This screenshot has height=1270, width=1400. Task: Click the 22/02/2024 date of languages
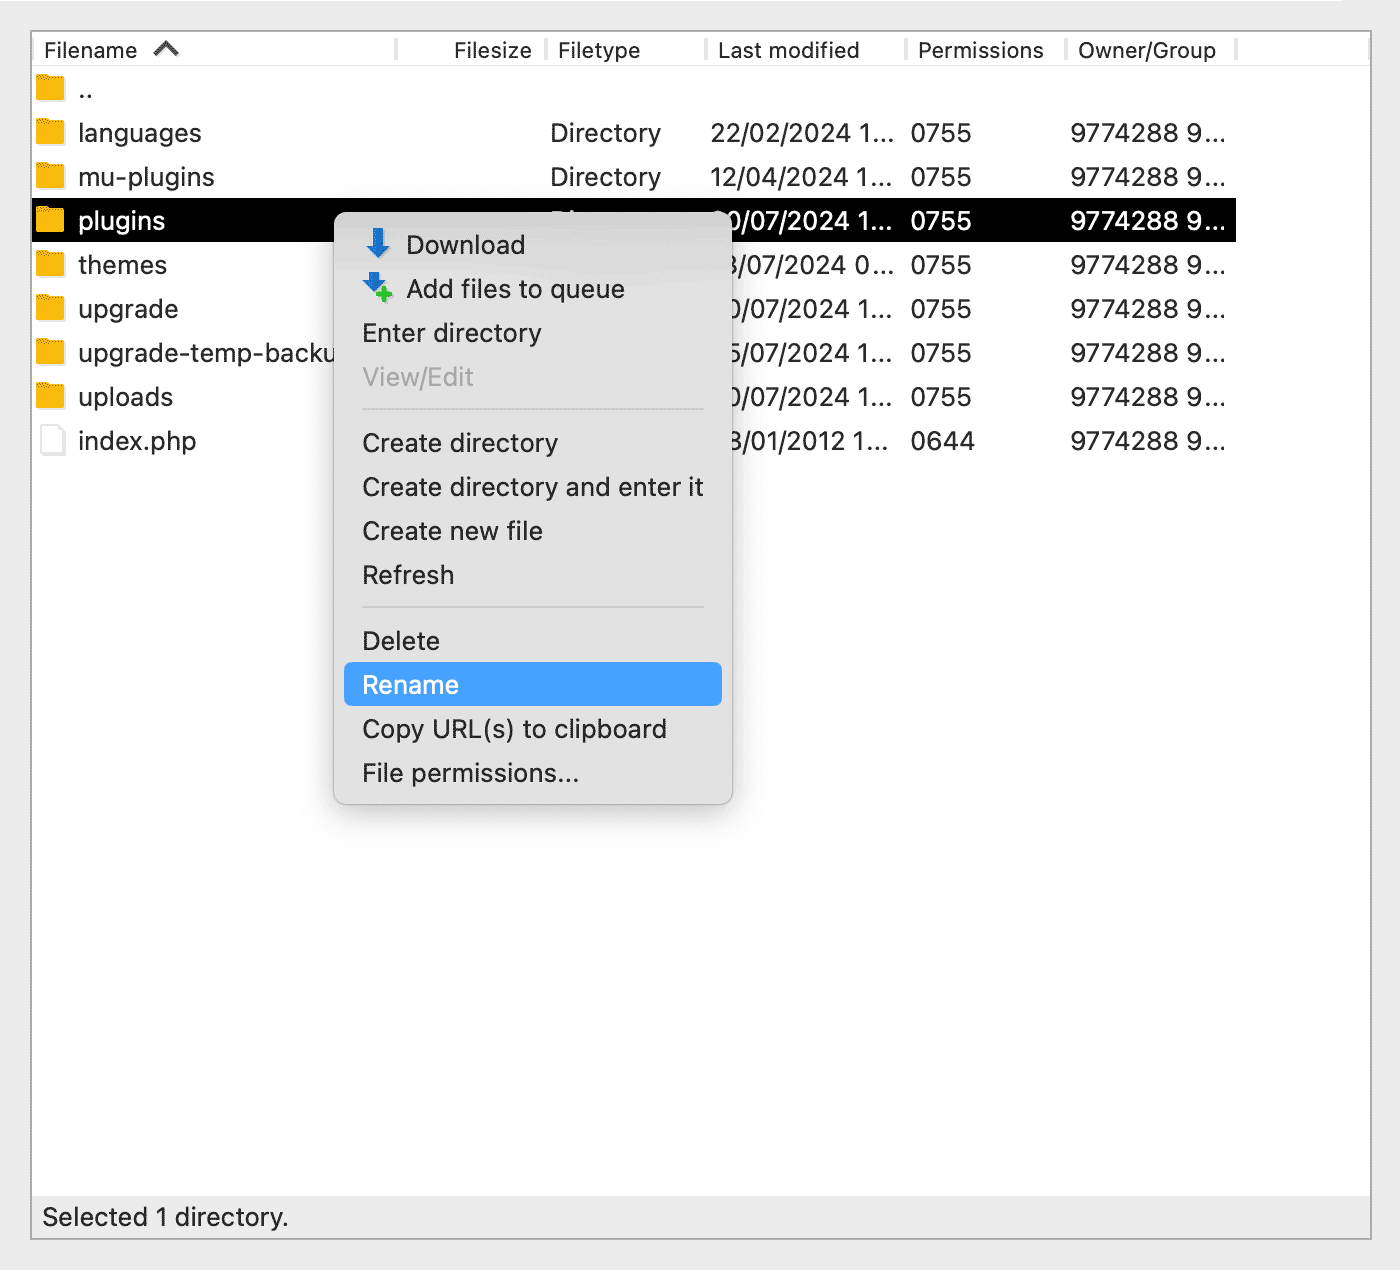point(801,133)
